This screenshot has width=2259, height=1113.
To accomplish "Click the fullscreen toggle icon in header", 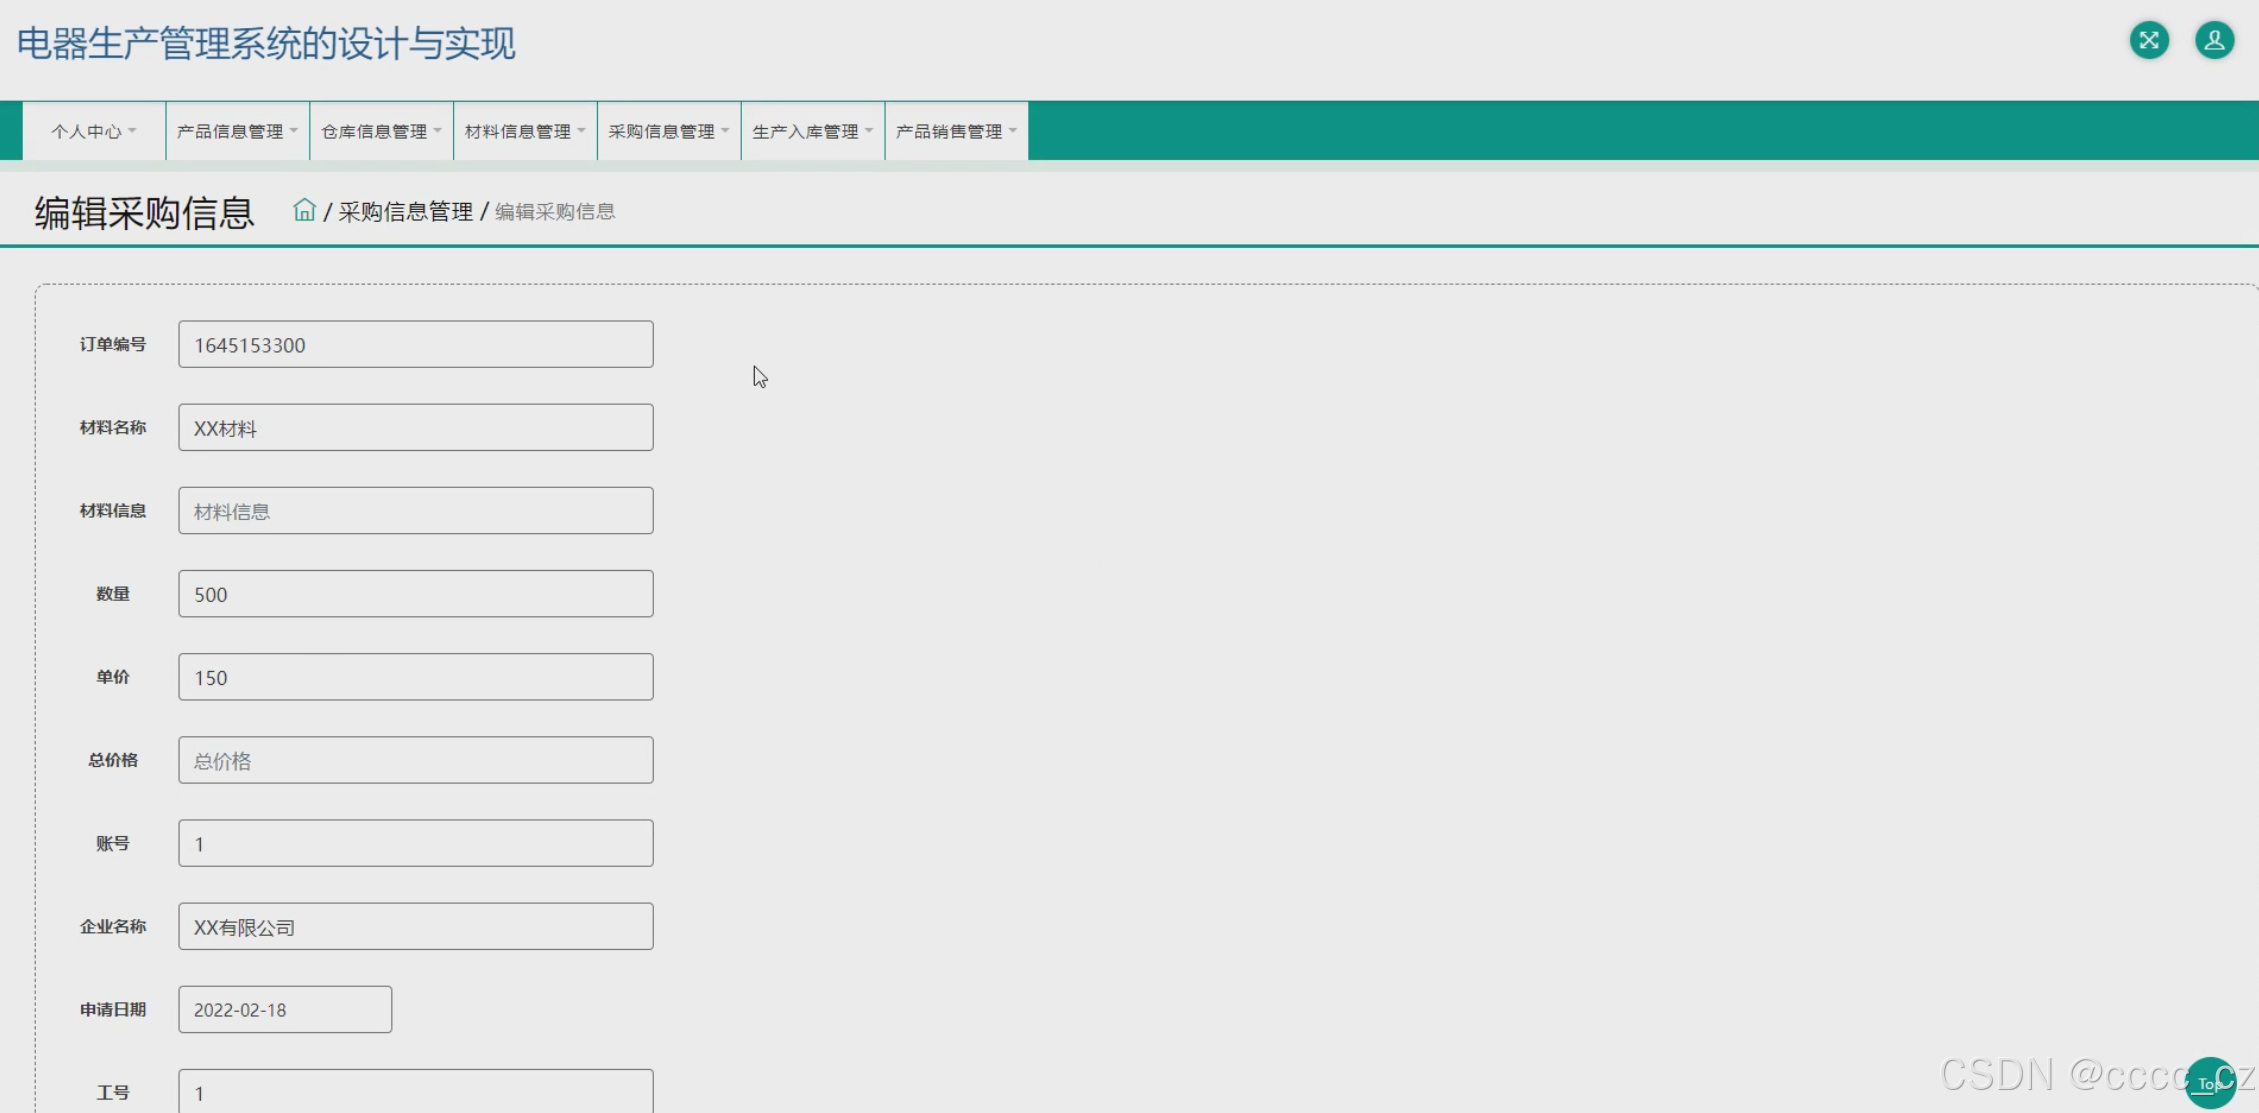I will point(2148,41).
